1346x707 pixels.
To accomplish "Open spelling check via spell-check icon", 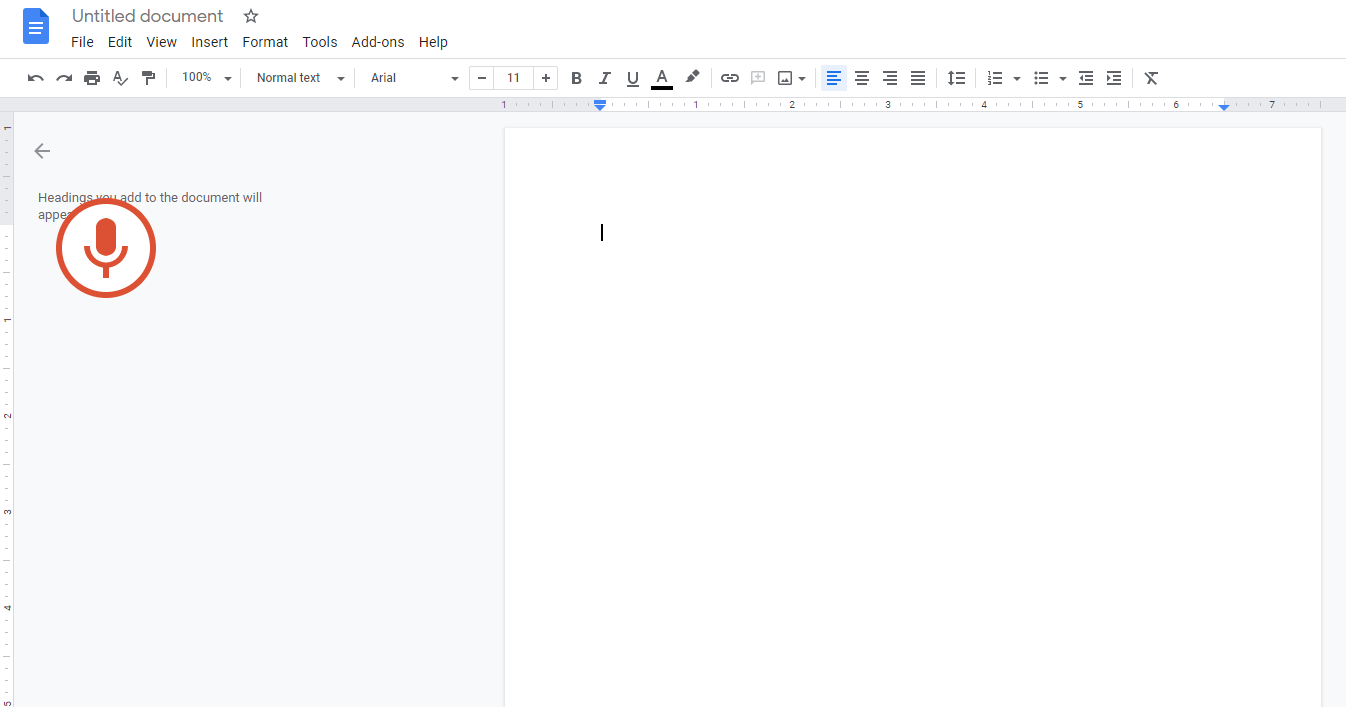I will click(120, 78).
